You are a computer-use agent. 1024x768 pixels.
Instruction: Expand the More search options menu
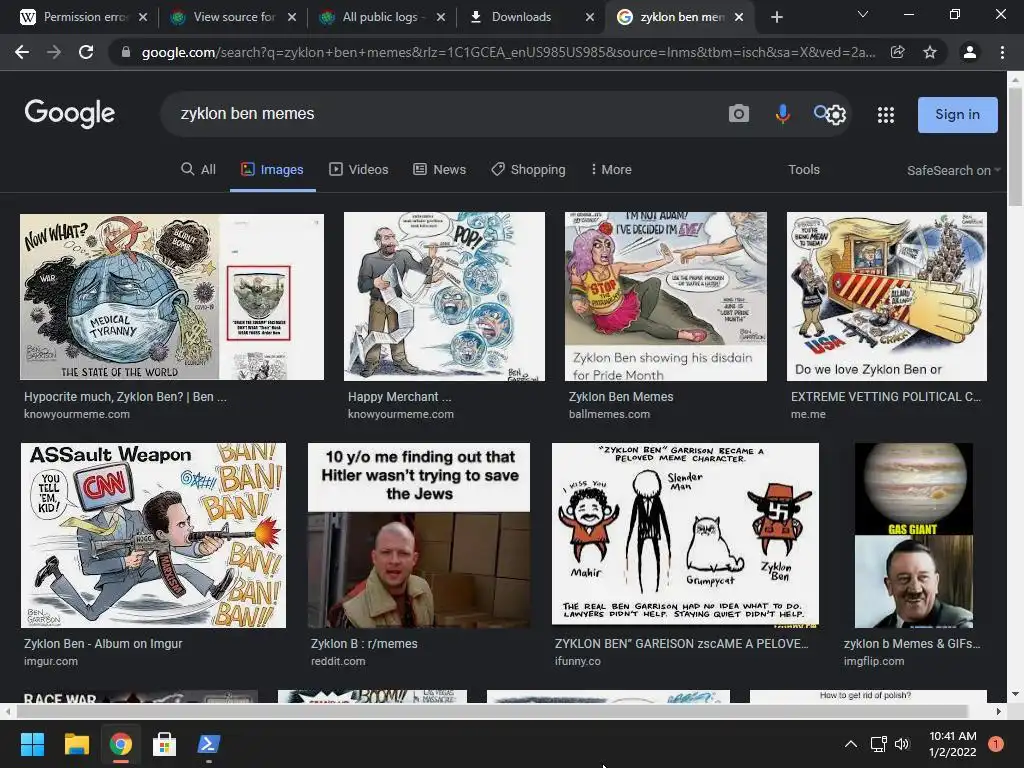pyautogui.click(x=611, y=169)
